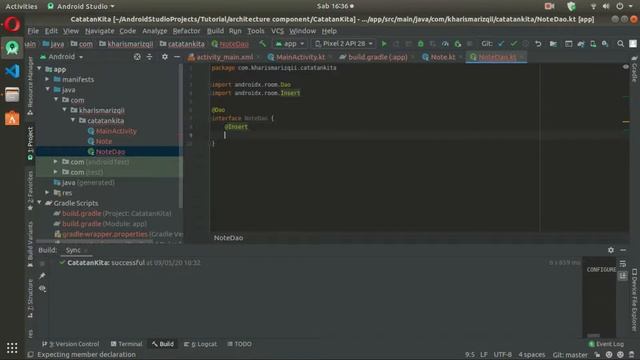Revert changes with the undo arrow icon

(538, 44)
